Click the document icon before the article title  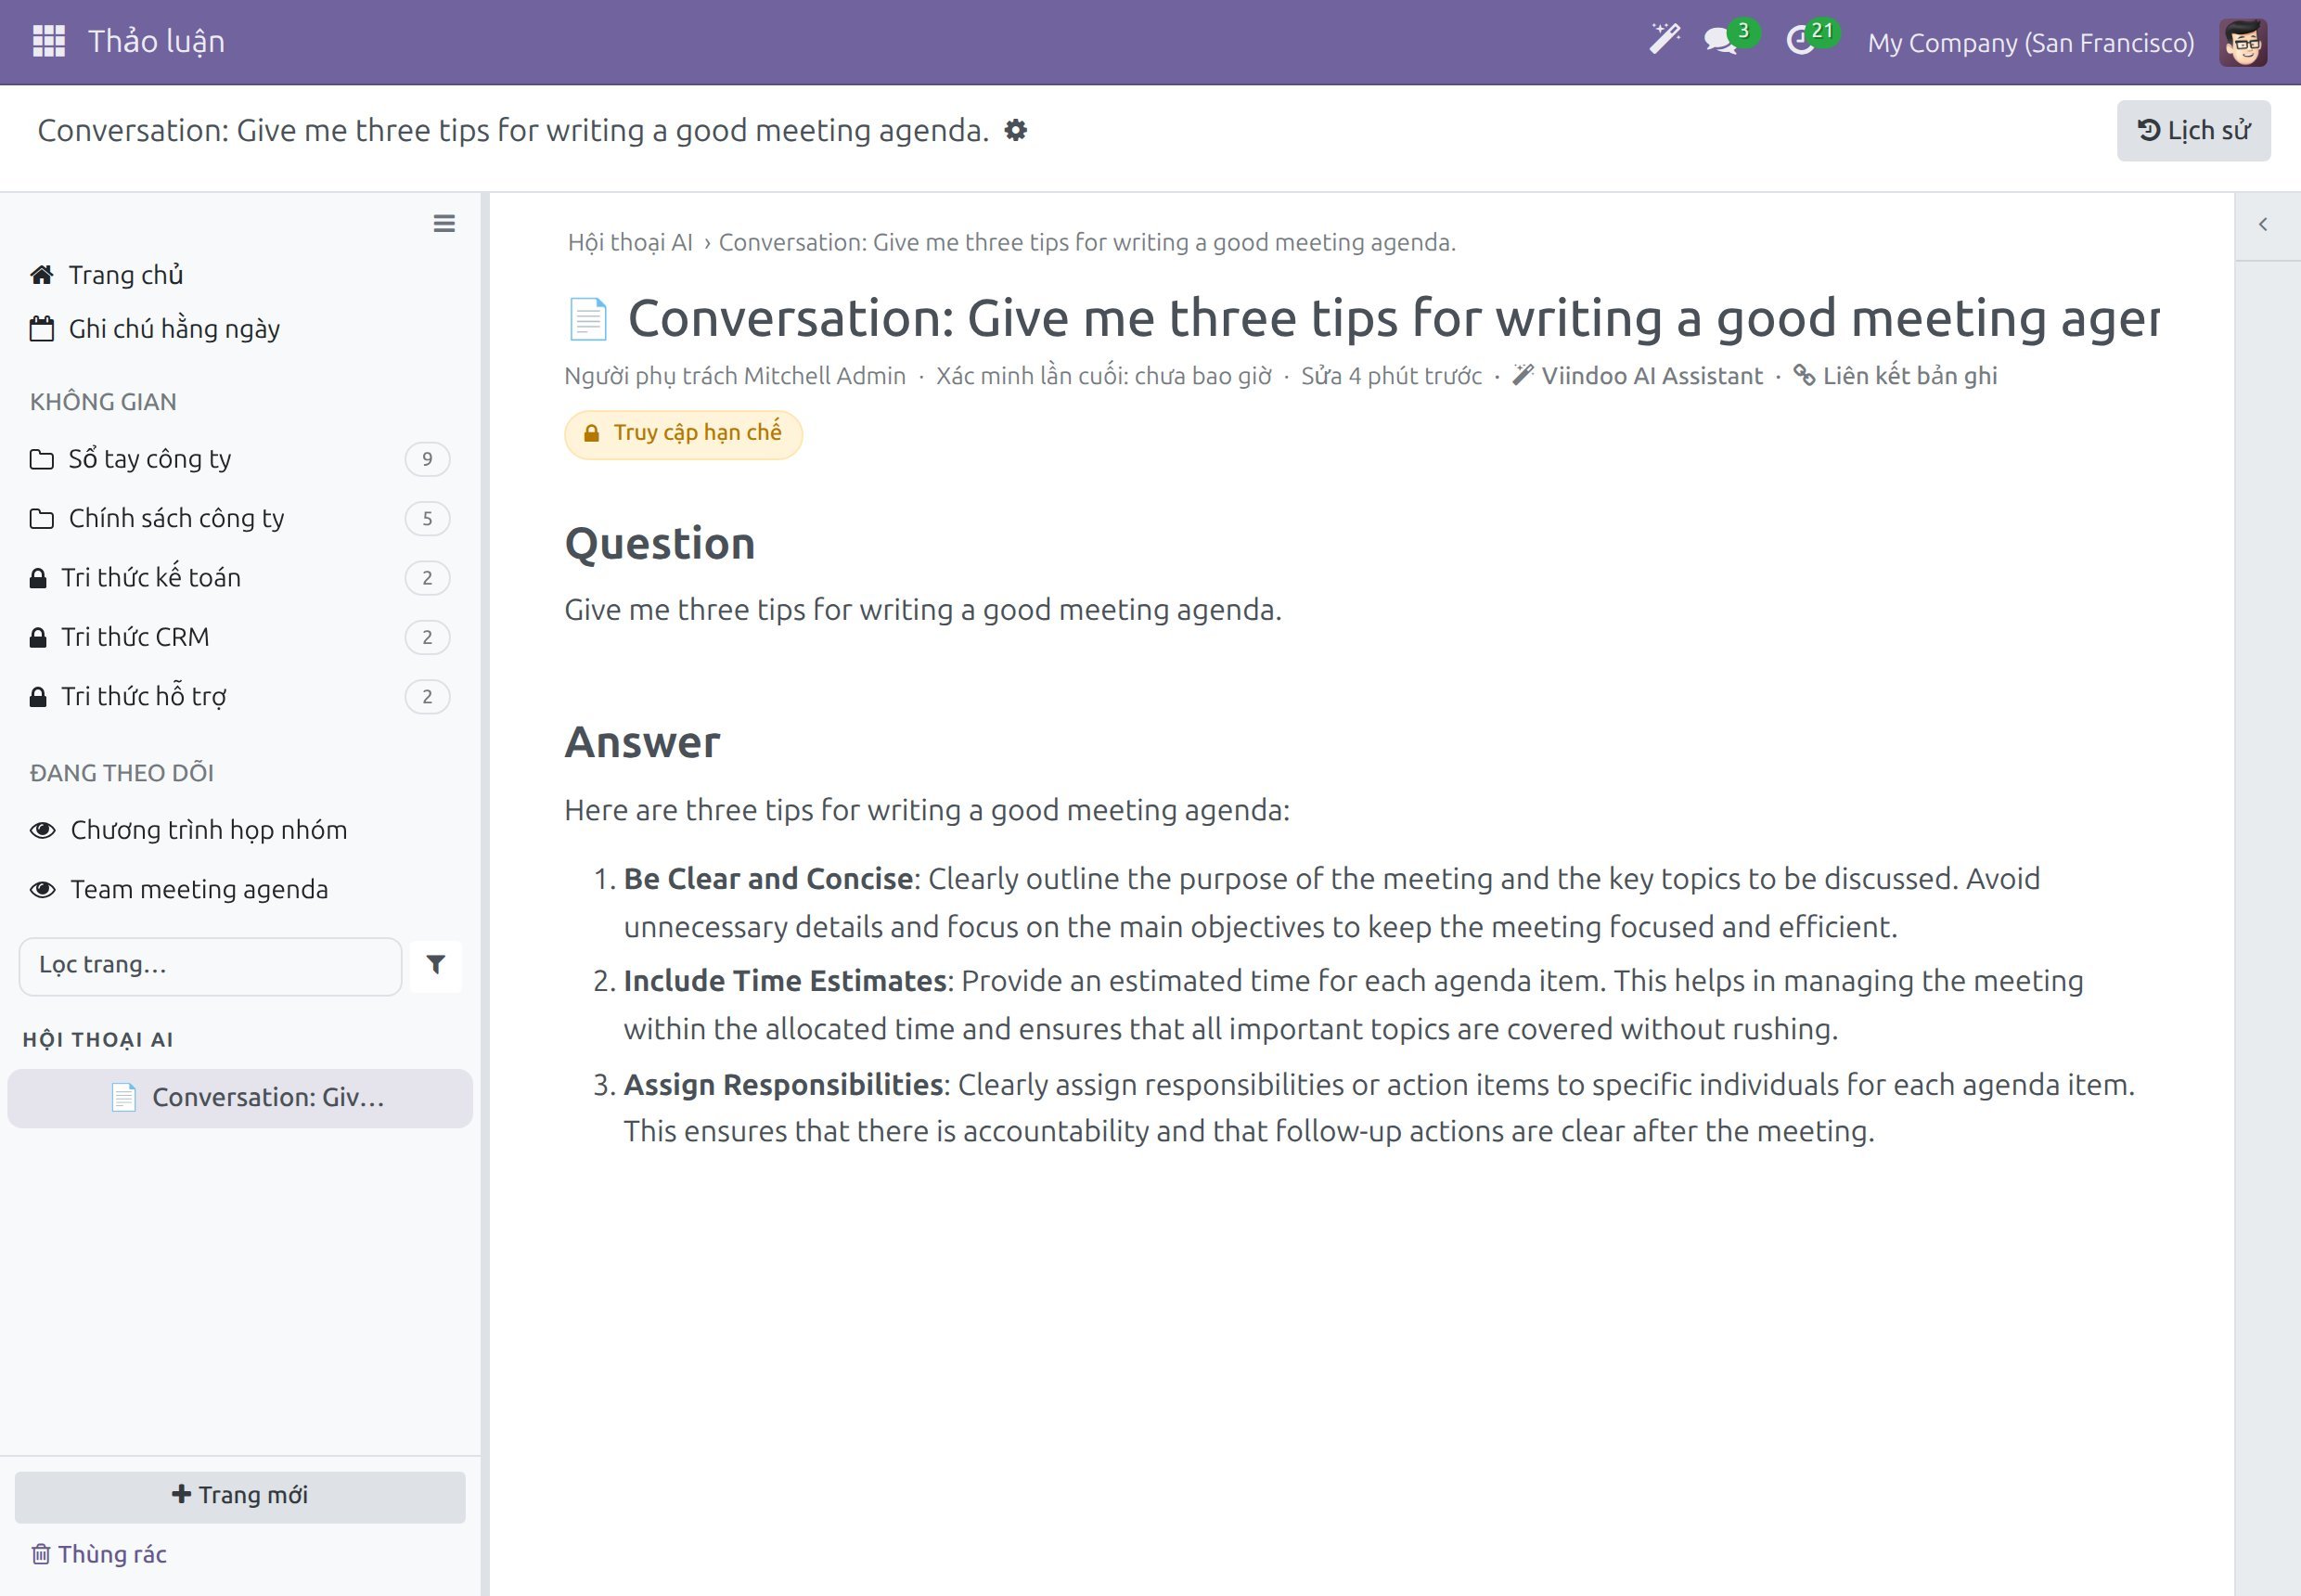tap(588, 319)
